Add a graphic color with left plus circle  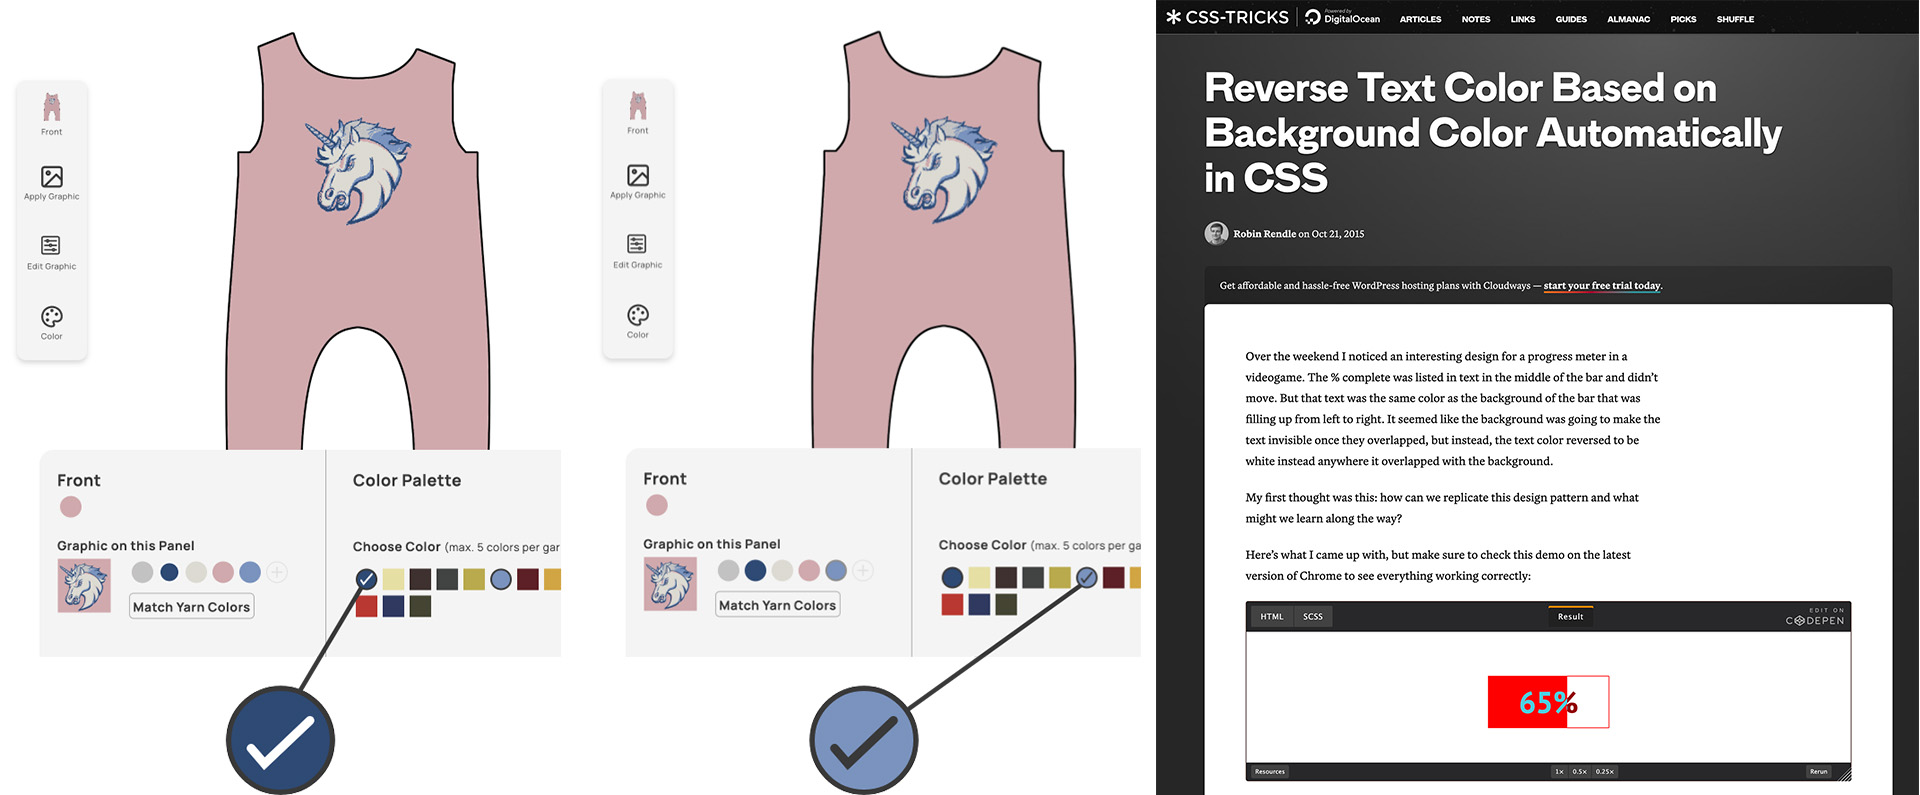point(277,572)
